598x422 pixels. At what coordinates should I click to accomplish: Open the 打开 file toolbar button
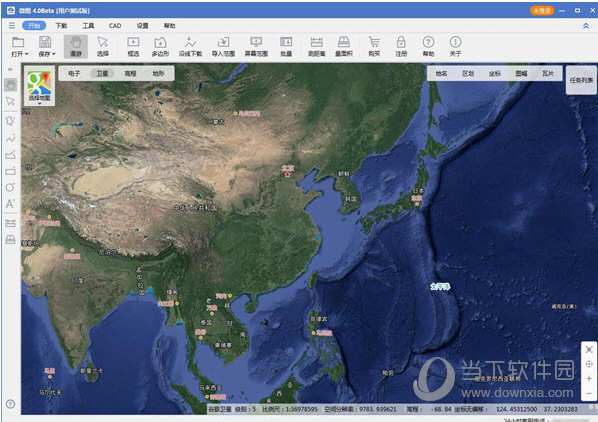click(x=18, y=47)
